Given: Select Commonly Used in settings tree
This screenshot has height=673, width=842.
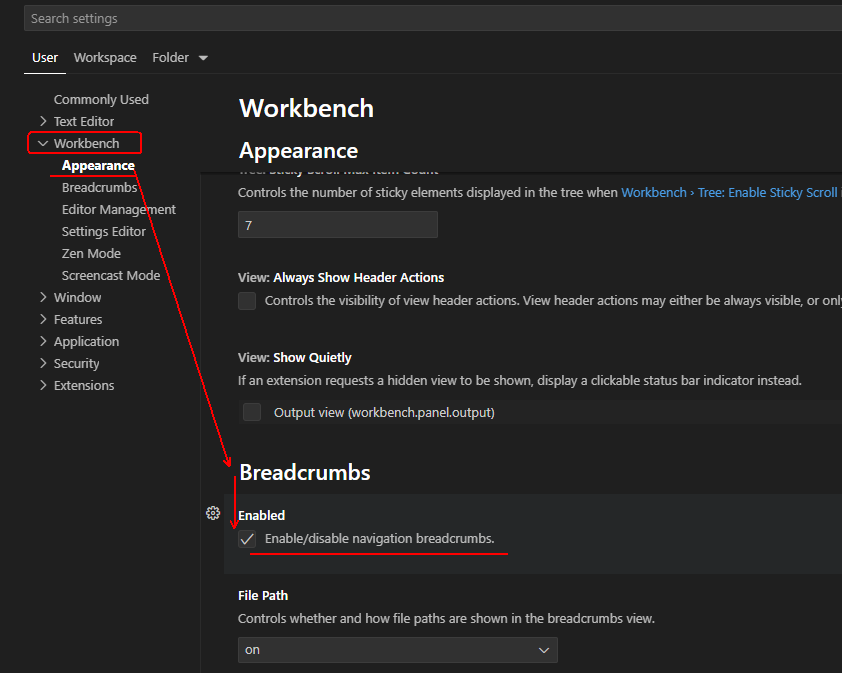Looking at the screenshot, I should [101, 99].
